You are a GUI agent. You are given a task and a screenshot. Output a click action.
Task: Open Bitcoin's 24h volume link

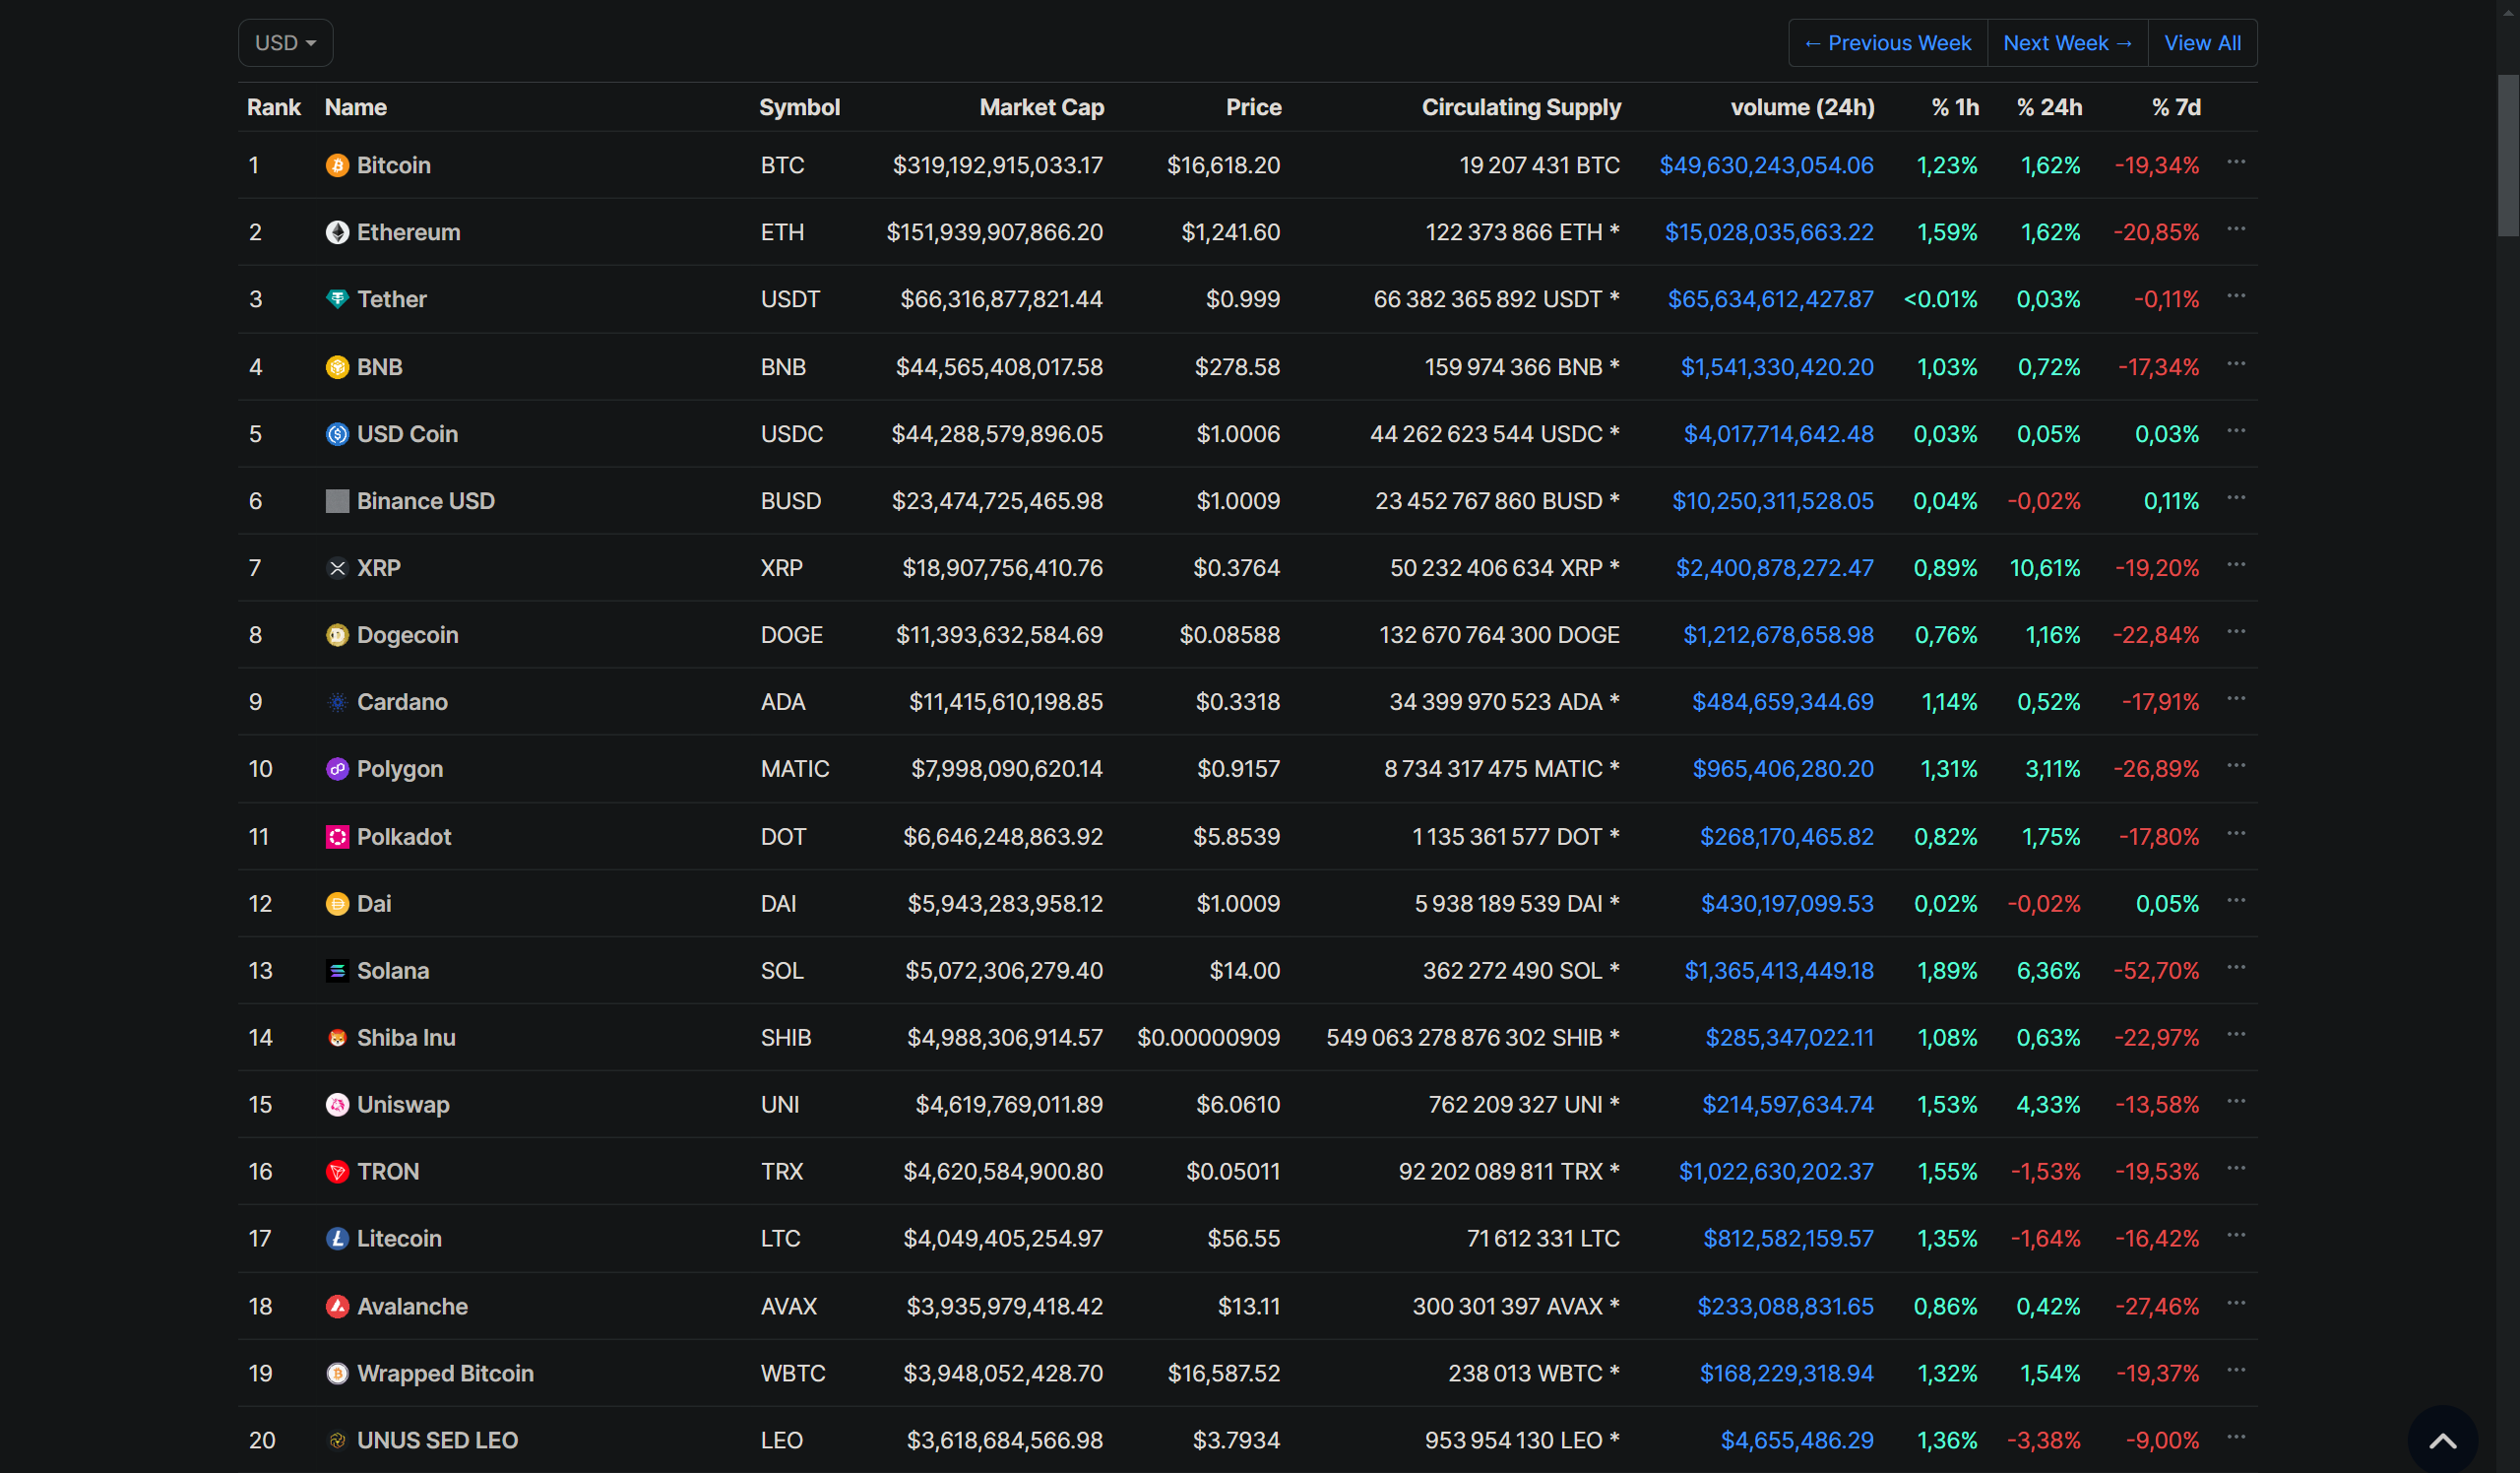1766,165
